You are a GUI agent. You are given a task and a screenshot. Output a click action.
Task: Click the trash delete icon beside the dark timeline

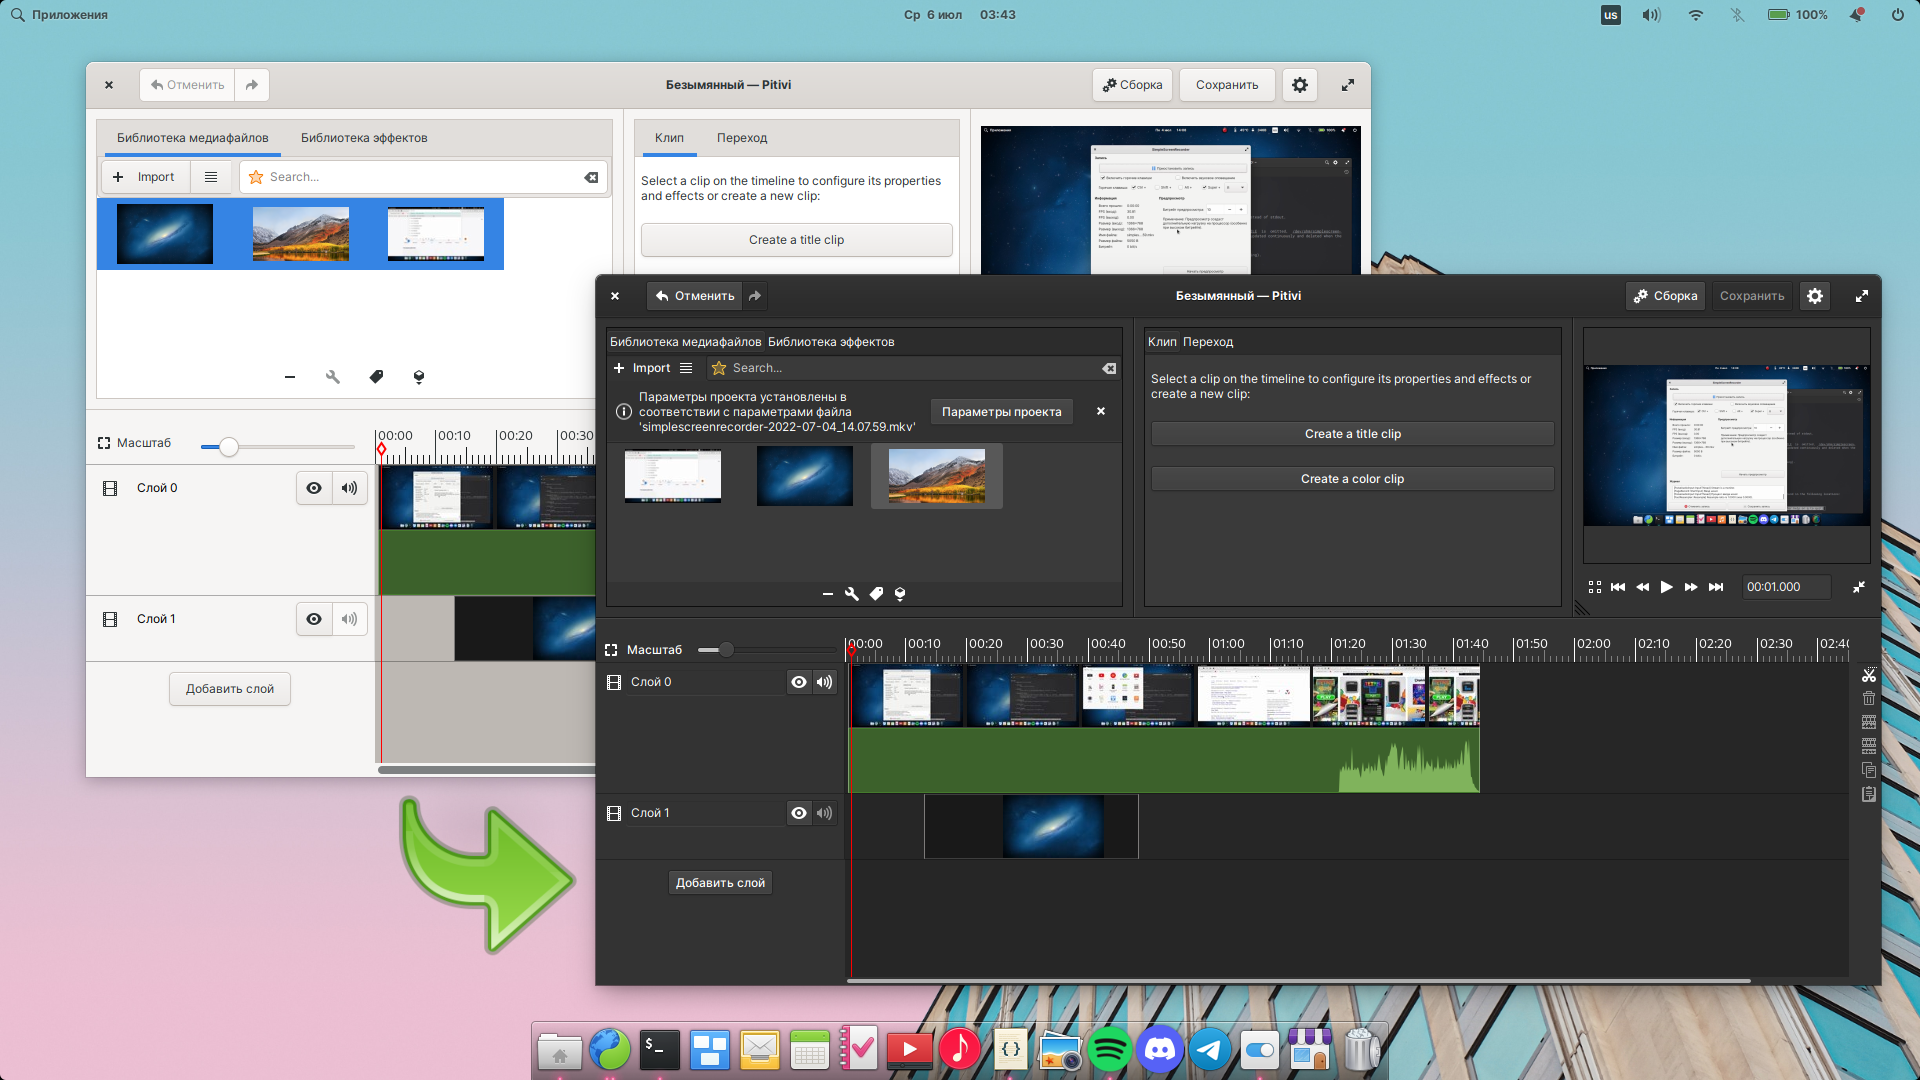point(1868,698)
